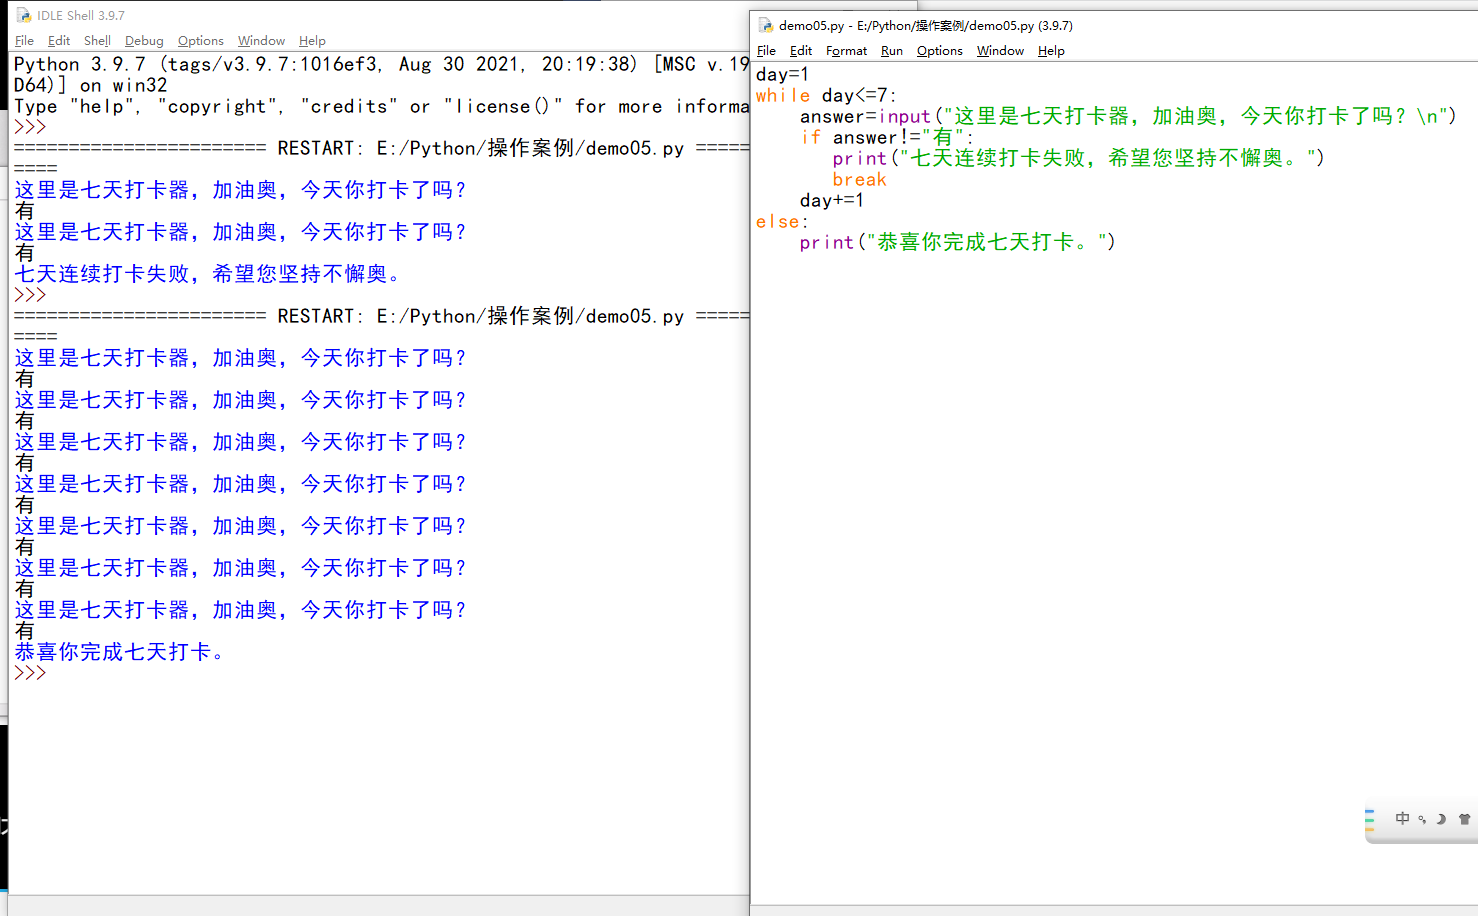Click print("七天连续打卡失败...") line in editor
The height and width of the screenshot is (916, 1478).
pyautogui.click(x=1078, y=159)
